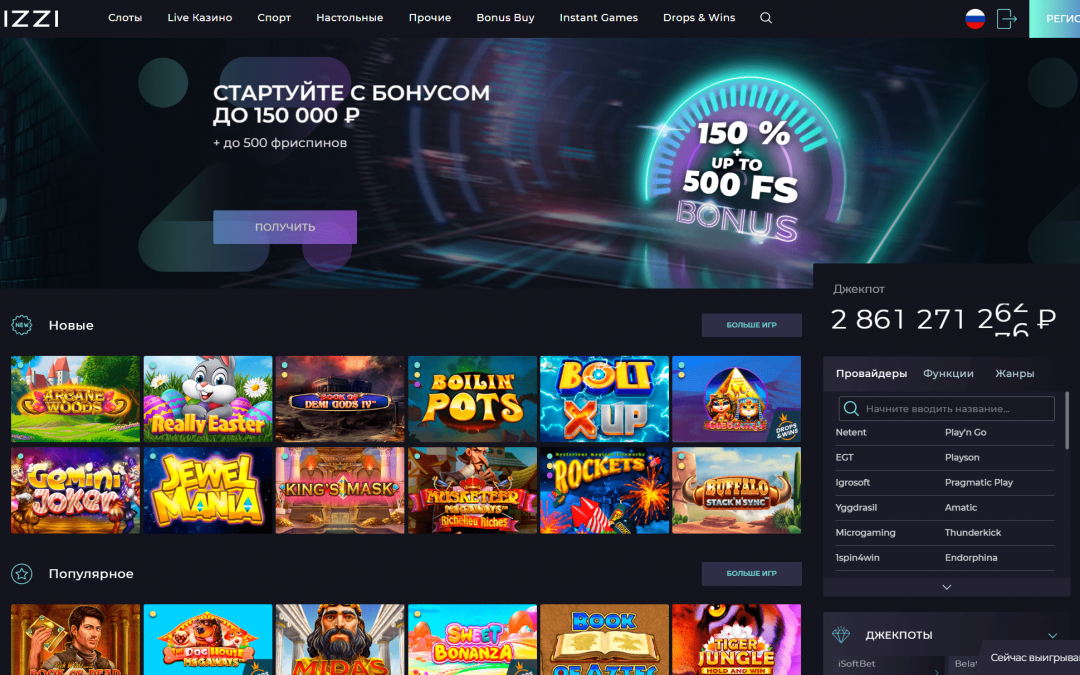The image size is (1080, 675).
Task: Click the provider list scrollbar
Action: click(1067, 420)
